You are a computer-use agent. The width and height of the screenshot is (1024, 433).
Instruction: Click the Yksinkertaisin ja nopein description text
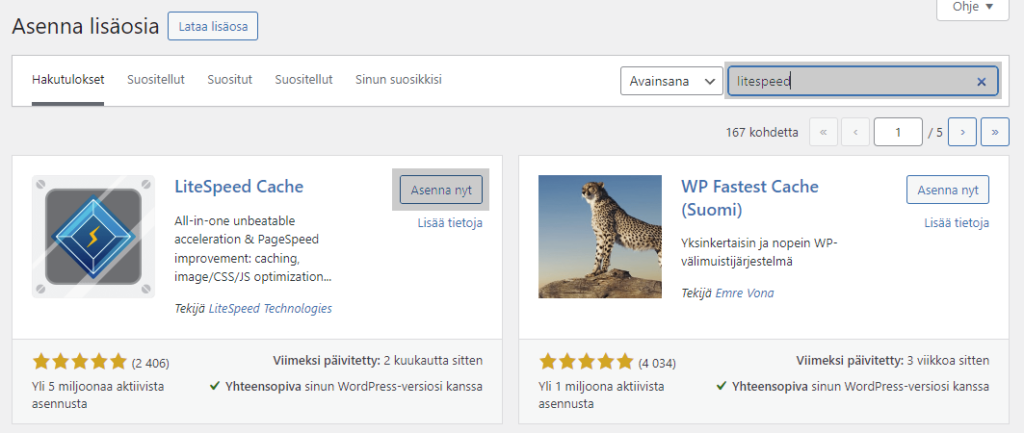(759, 253)
